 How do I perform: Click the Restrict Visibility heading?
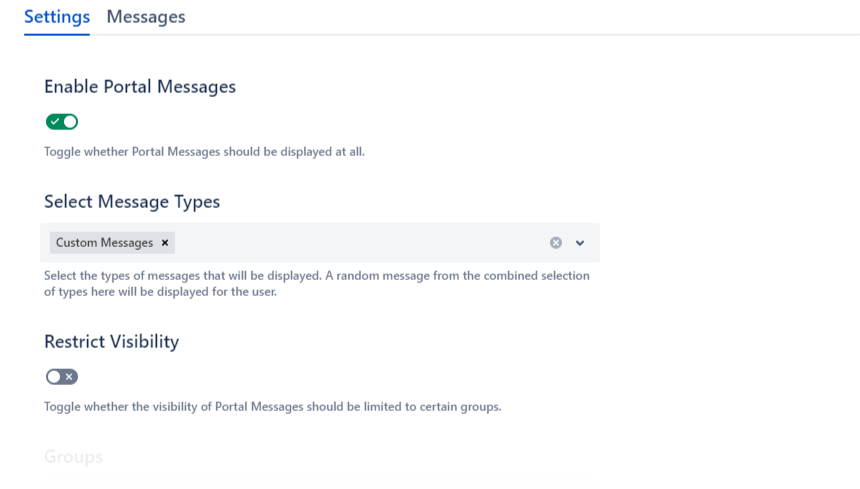pyautogui.click(x=112, y=342)
